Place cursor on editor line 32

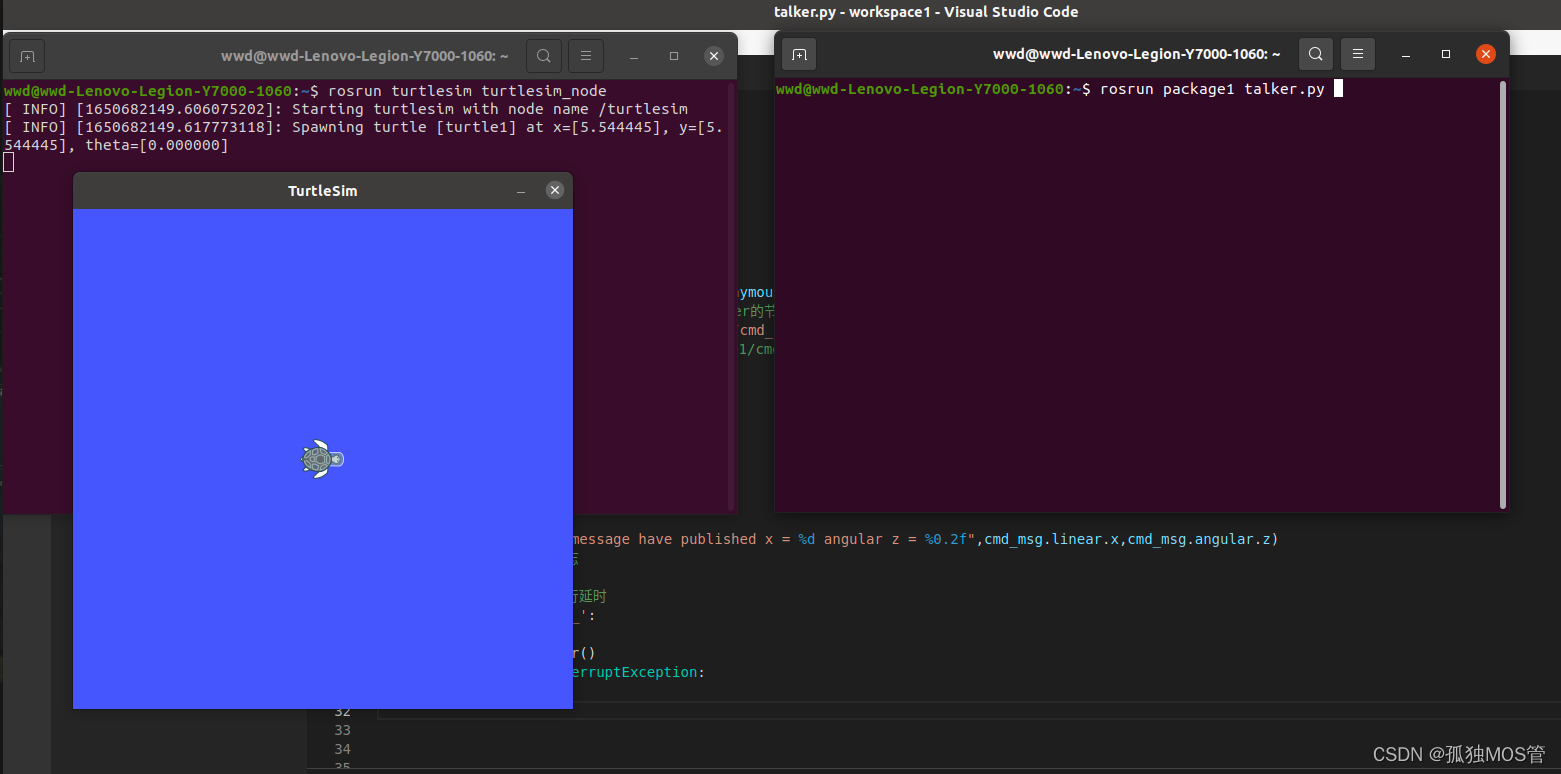[968, 711]
